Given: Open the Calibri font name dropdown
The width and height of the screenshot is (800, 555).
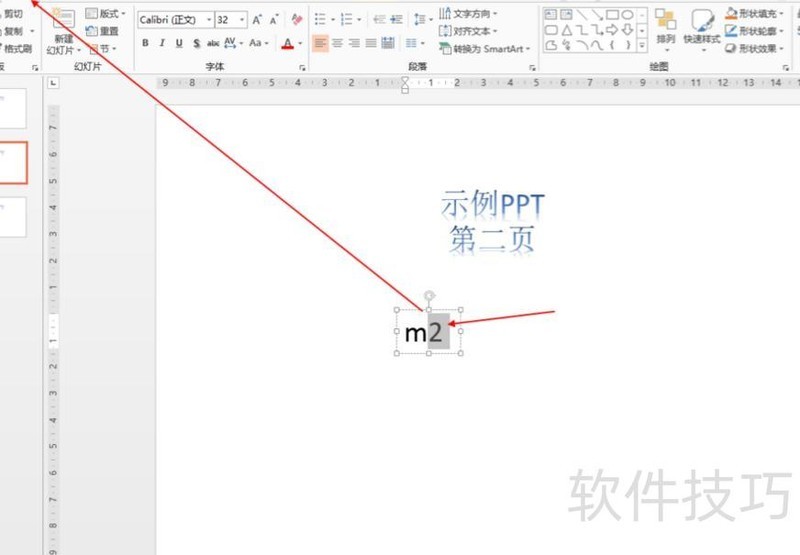Looking at the screenshot, I should click(209, 20).
